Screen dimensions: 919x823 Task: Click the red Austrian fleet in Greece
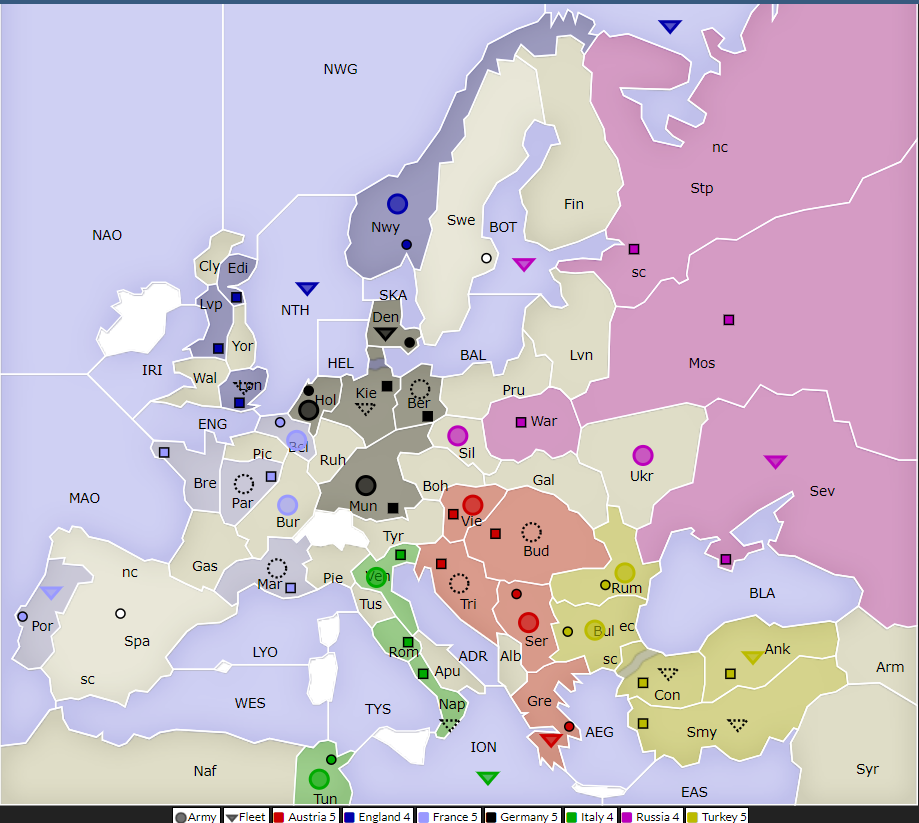(550, 740)
